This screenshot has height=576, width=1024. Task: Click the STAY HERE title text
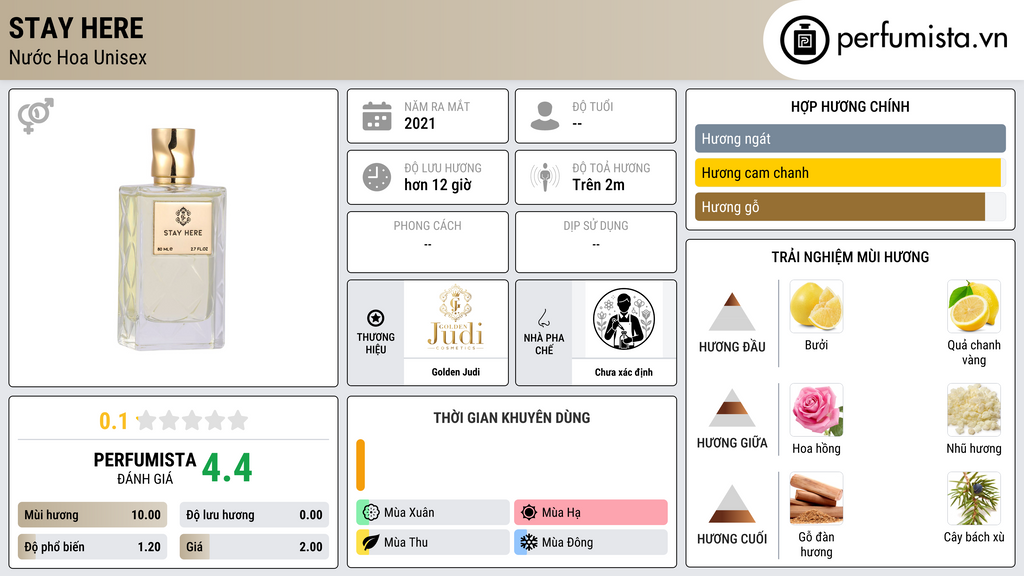(76, 28)
